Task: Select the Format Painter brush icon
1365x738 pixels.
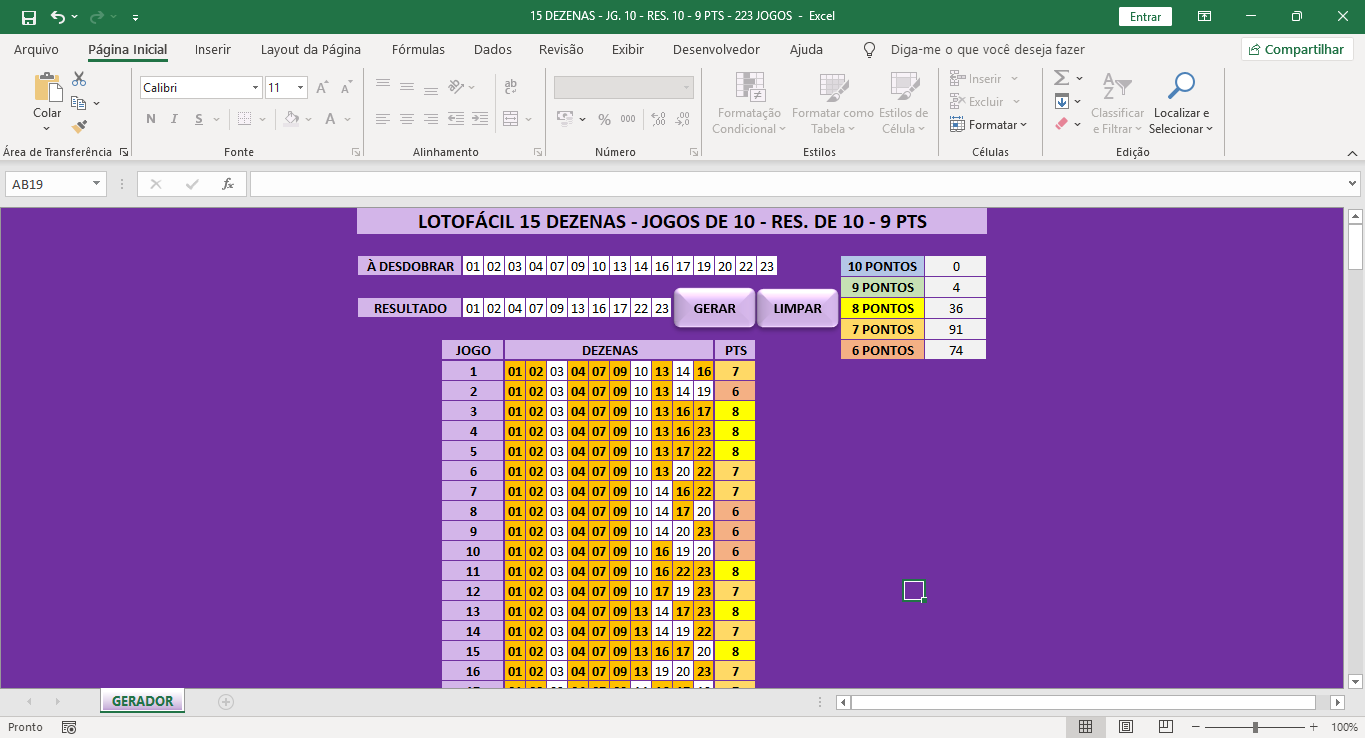Action: (79, 127)
